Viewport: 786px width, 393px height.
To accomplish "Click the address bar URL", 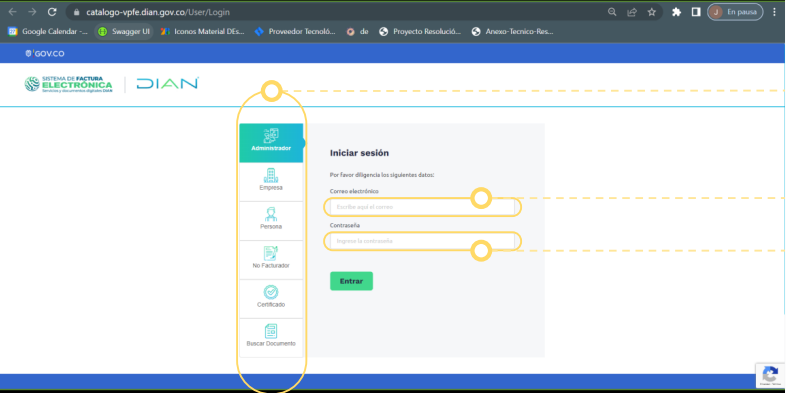I will (x=158, y=12).
